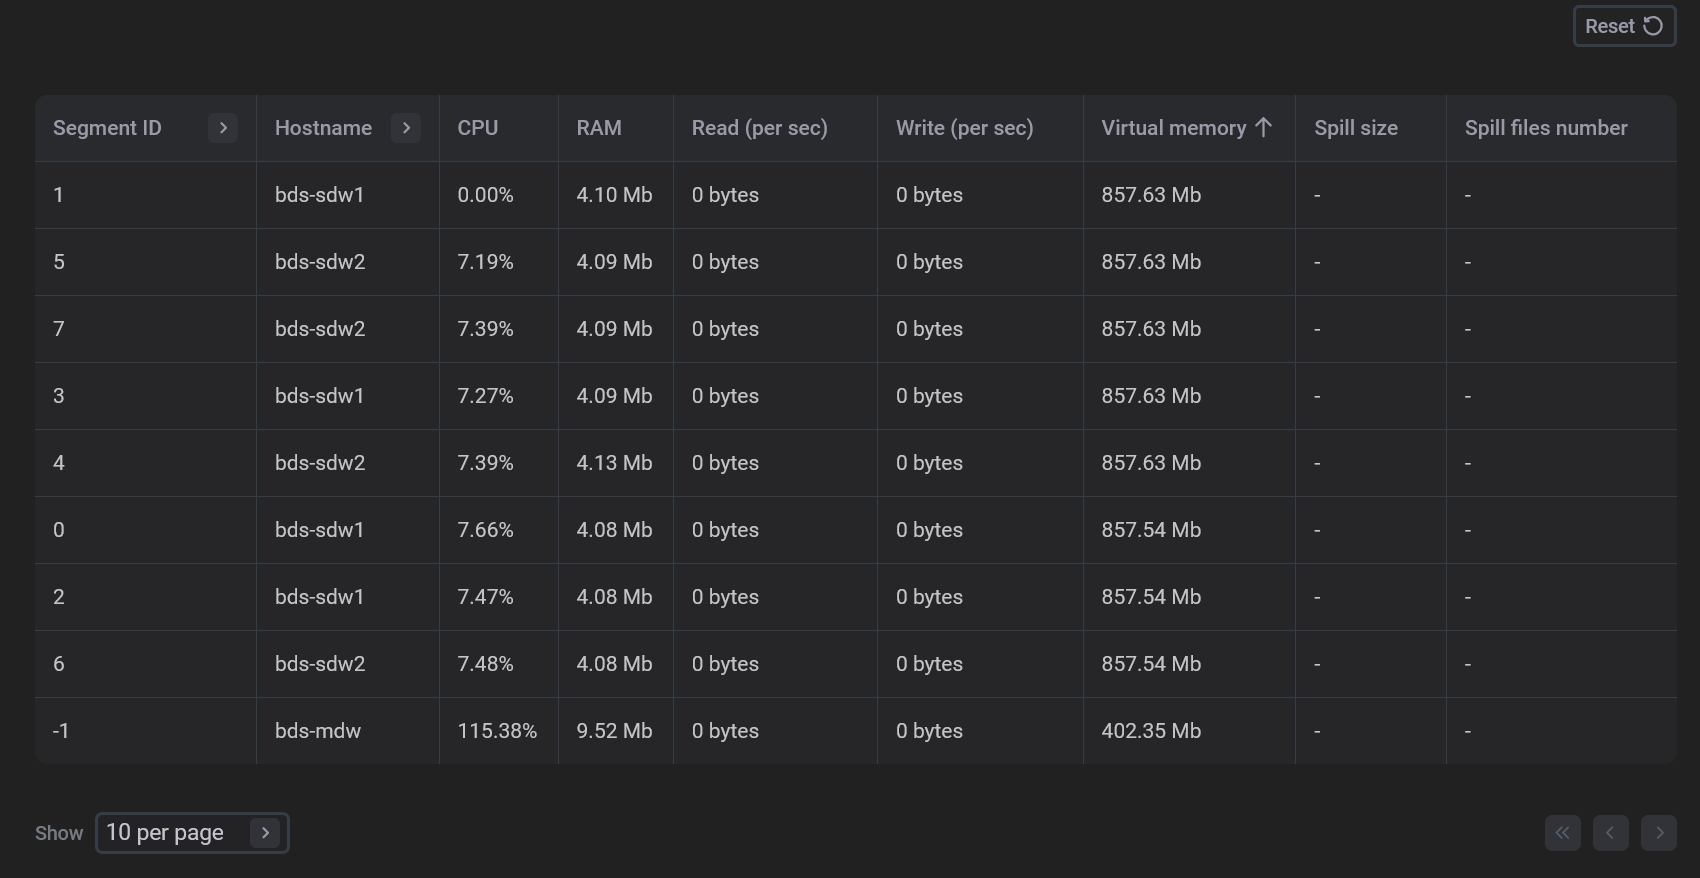Go to the next page arrow
This screenshot has width=1700, height=878.
tap(1658, 833)
